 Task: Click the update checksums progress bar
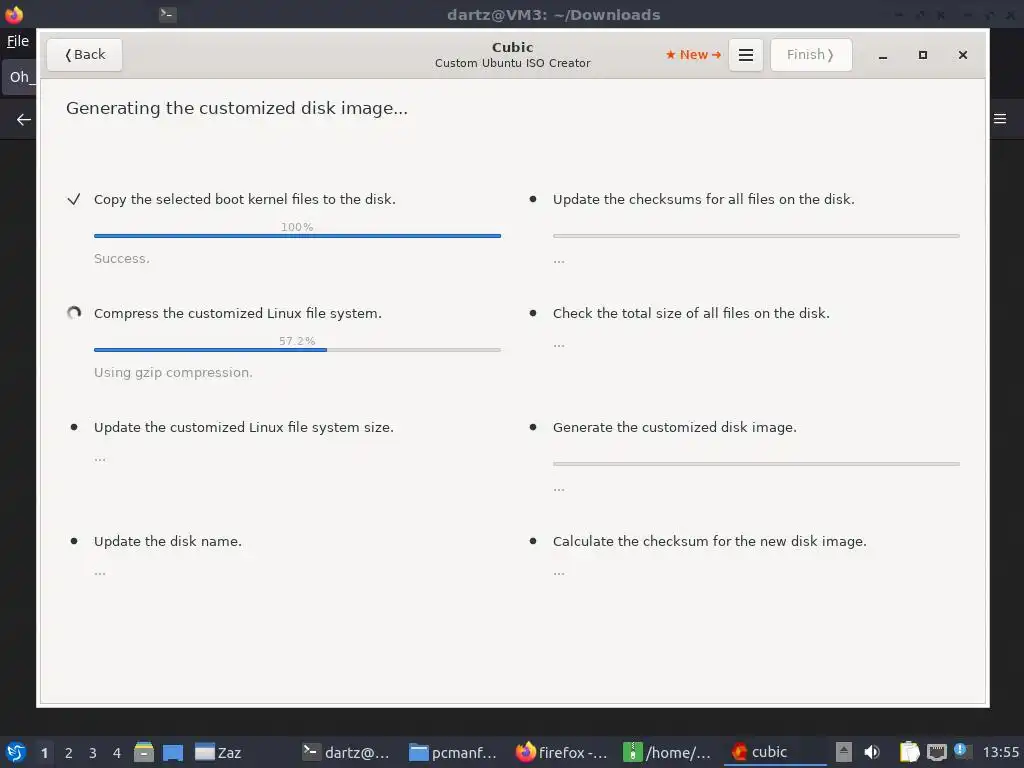(x=756, y=236)
